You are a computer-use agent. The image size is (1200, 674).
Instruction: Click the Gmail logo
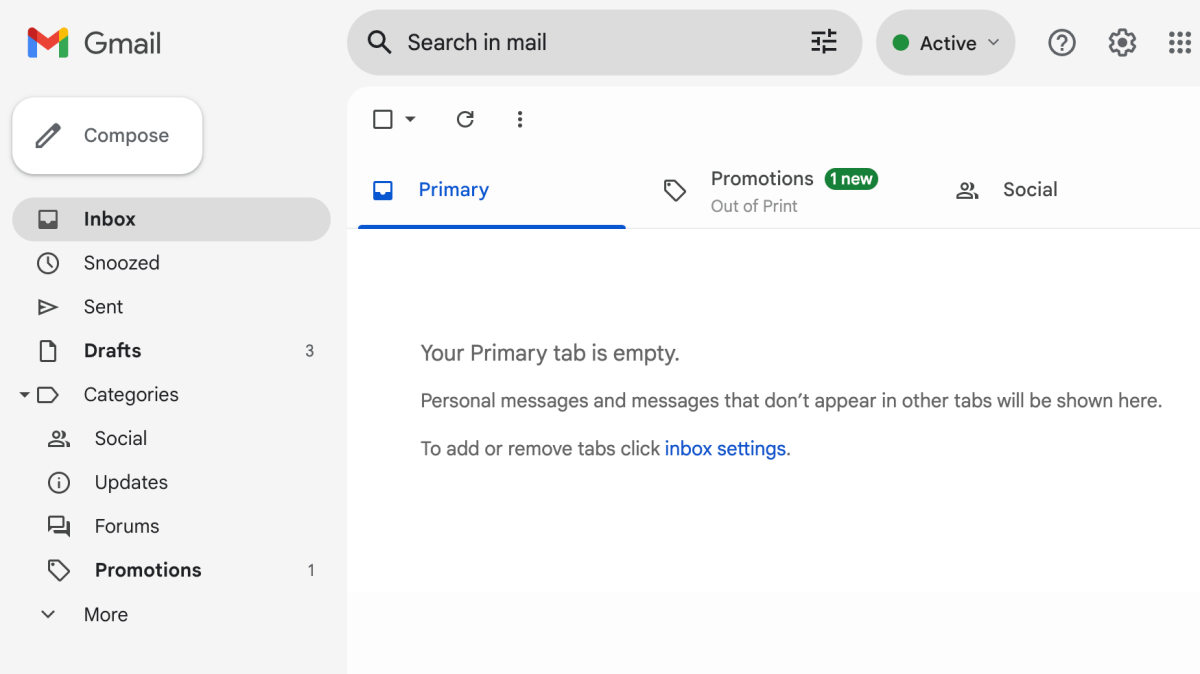coord(94,43)
